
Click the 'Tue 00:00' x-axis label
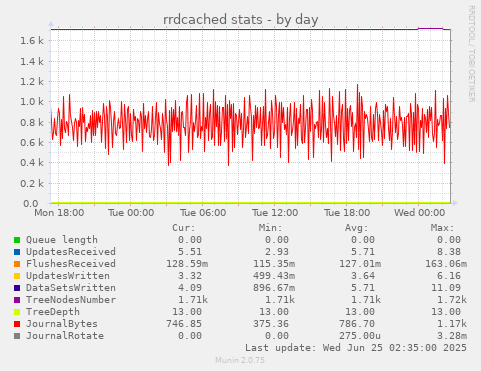pyautogui.click(x=131, y=213)
